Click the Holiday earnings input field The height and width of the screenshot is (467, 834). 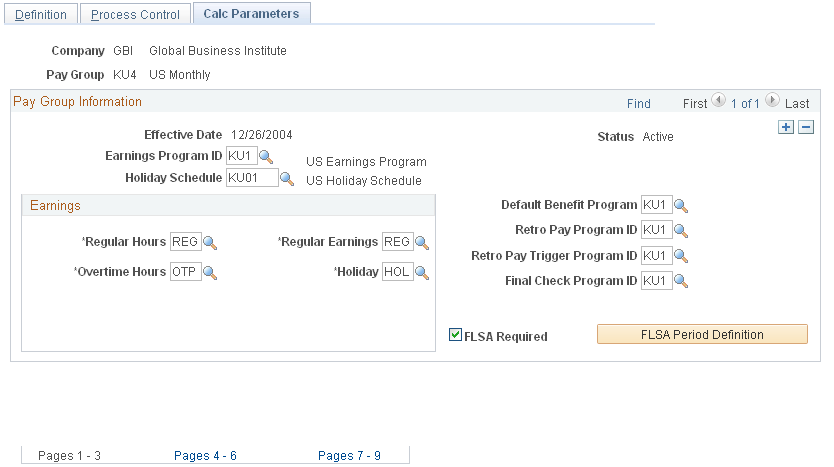pyautogui.click(x=397, y=272)
